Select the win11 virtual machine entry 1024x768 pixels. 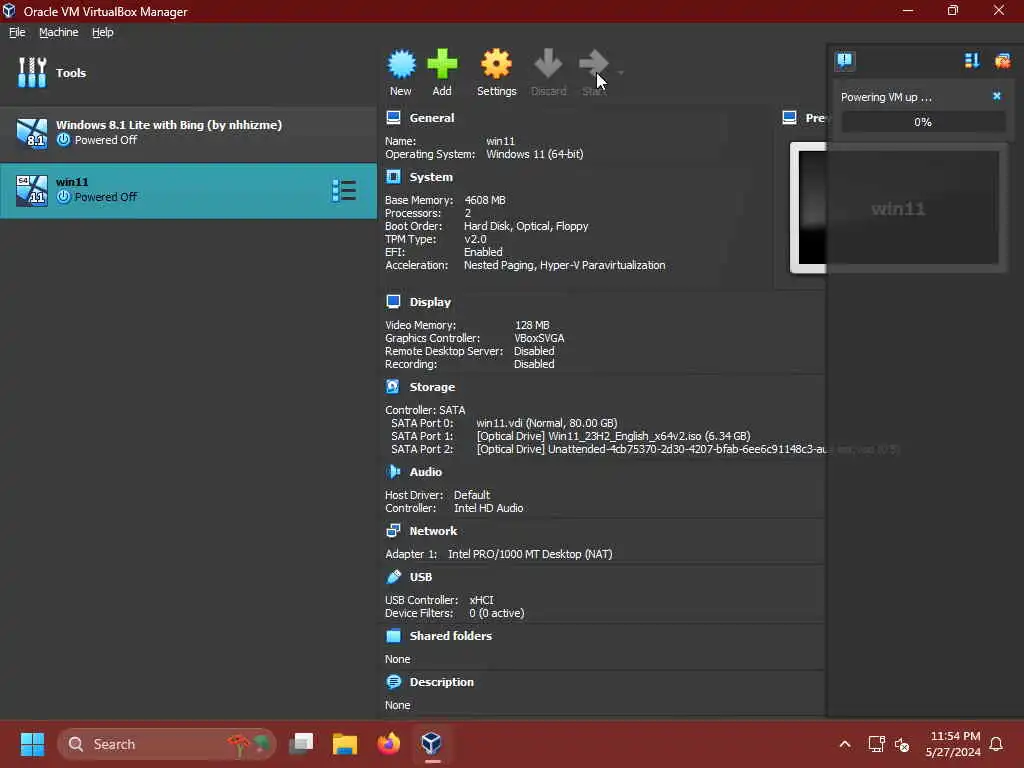pyautogui.click(x=188, y=191)
